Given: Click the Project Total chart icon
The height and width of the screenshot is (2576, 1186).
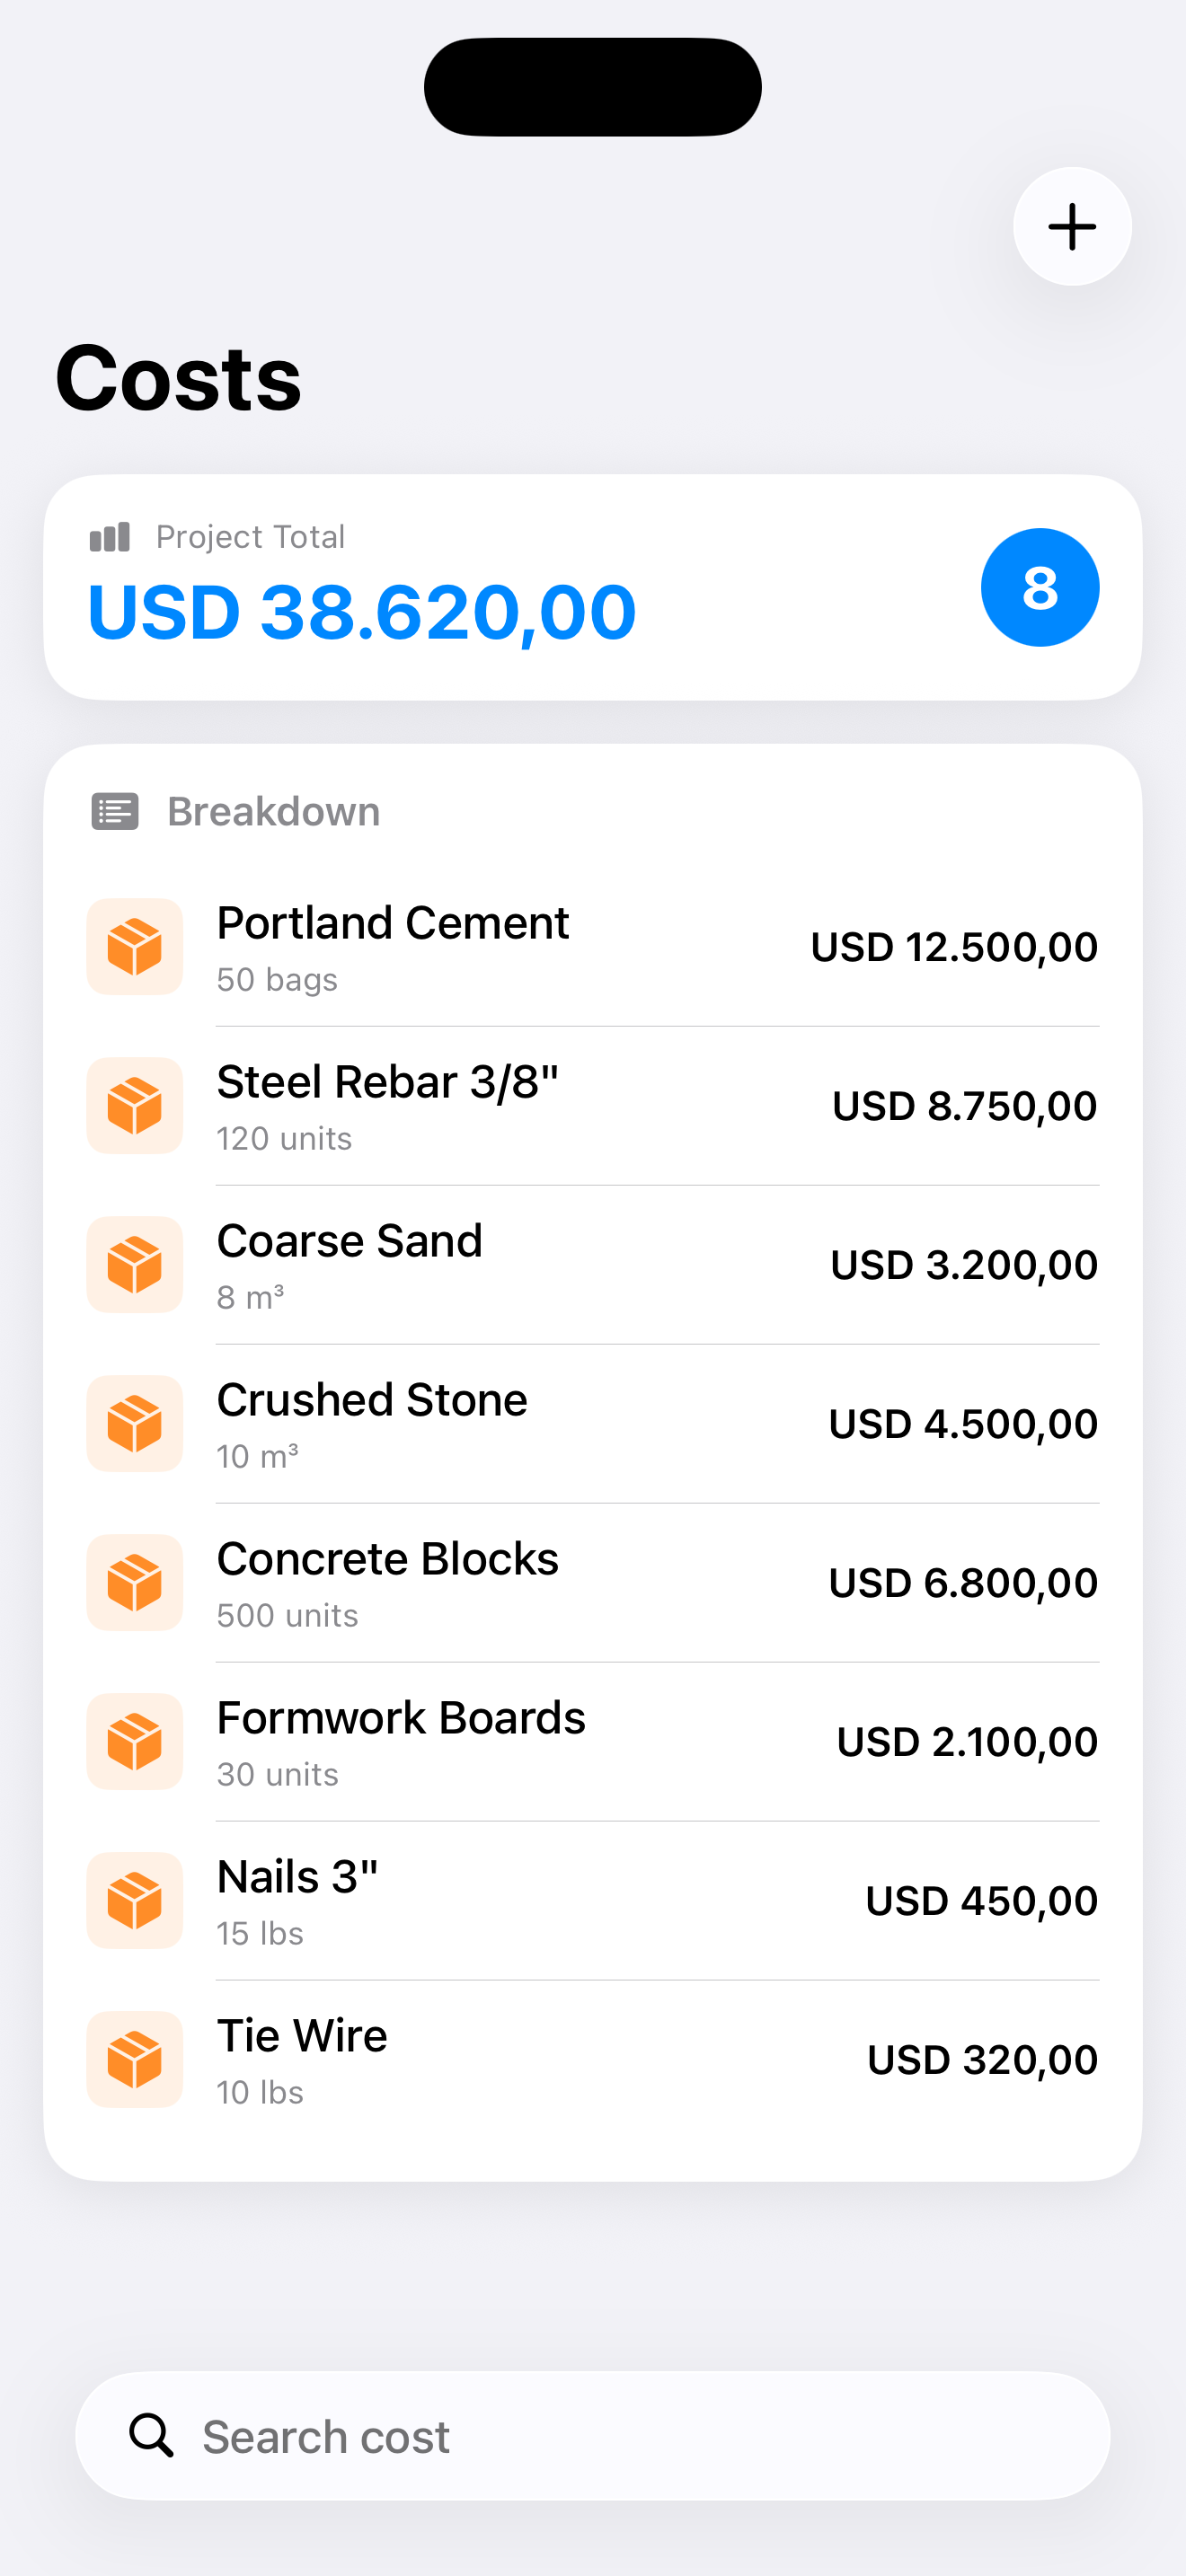Looking at the screenshot, I should click(x=110, y=537).
